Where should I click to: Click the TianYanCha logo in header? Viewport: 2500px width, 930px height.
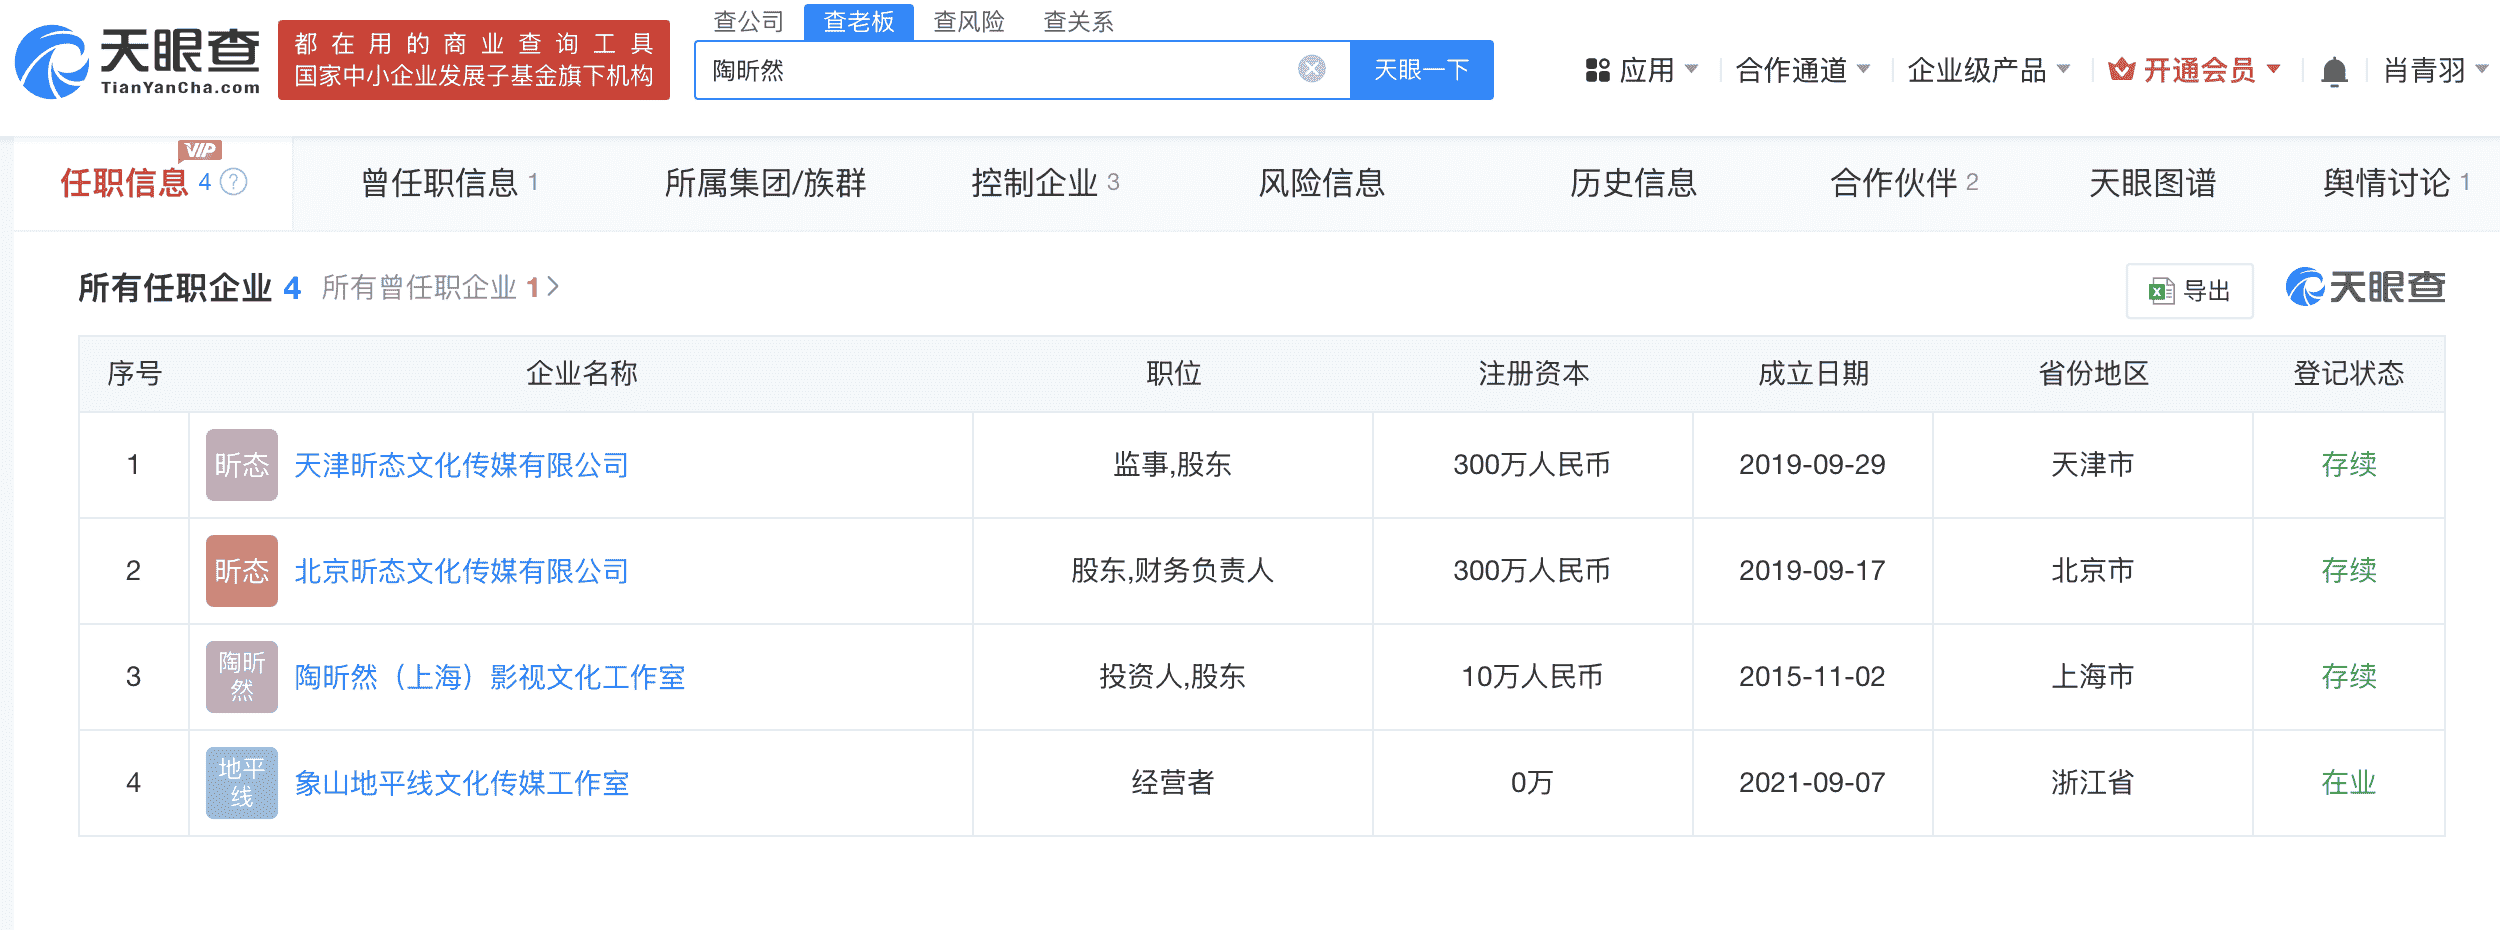point(138,62)
